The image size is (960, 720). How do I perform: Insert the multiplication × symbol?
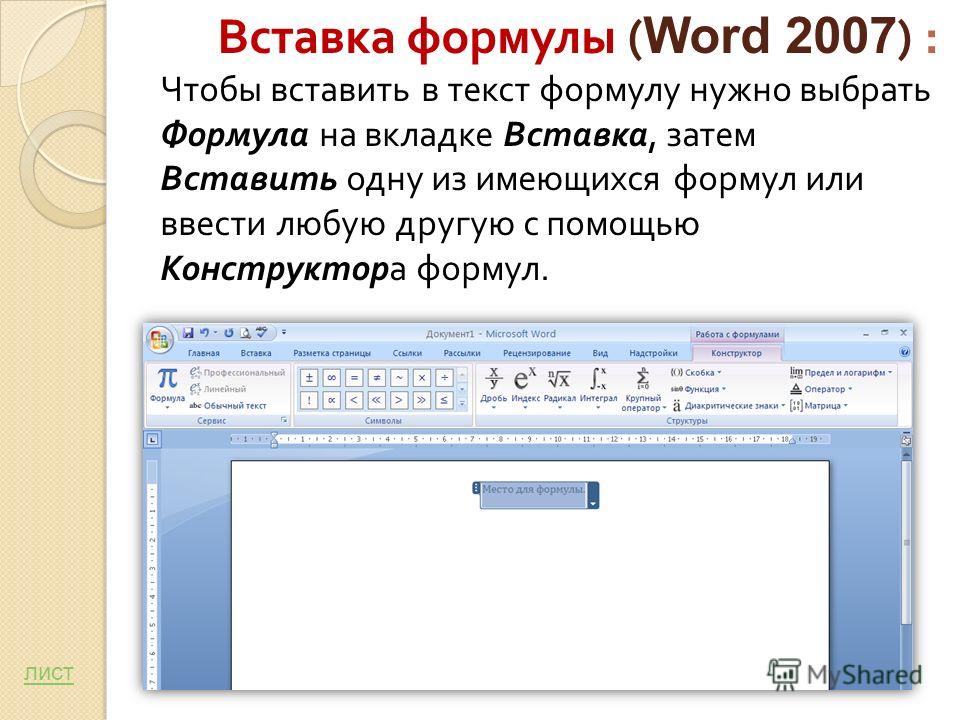pos(422,378)
